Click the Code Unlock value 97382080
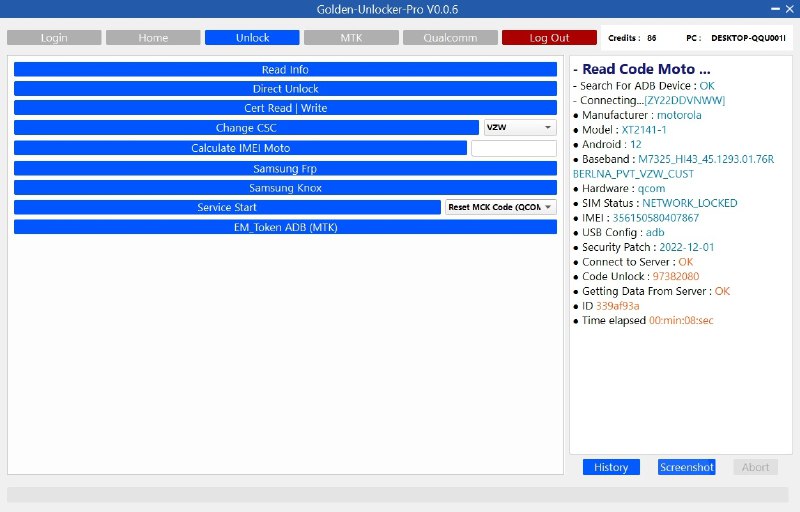The height and width of the screenshot is (512, 800). pyautogui.click(x=676, y=276)
